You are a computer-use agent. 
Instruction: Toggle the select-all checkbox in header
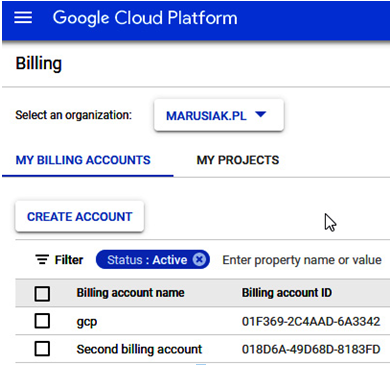coord(42,294)
